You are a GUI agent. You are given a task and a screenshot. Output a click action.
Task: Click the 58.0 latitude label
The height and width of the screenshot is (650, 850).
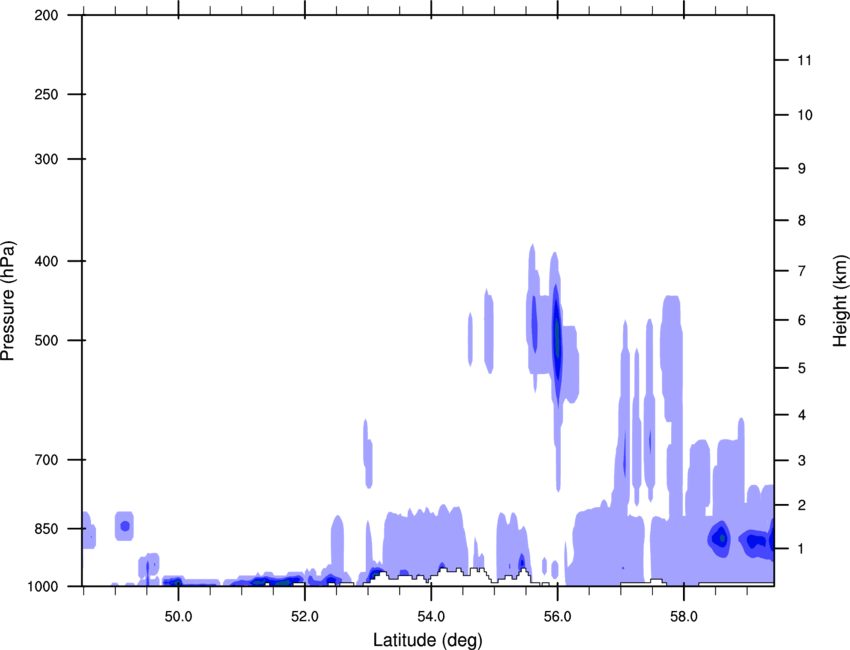point(684,616)
